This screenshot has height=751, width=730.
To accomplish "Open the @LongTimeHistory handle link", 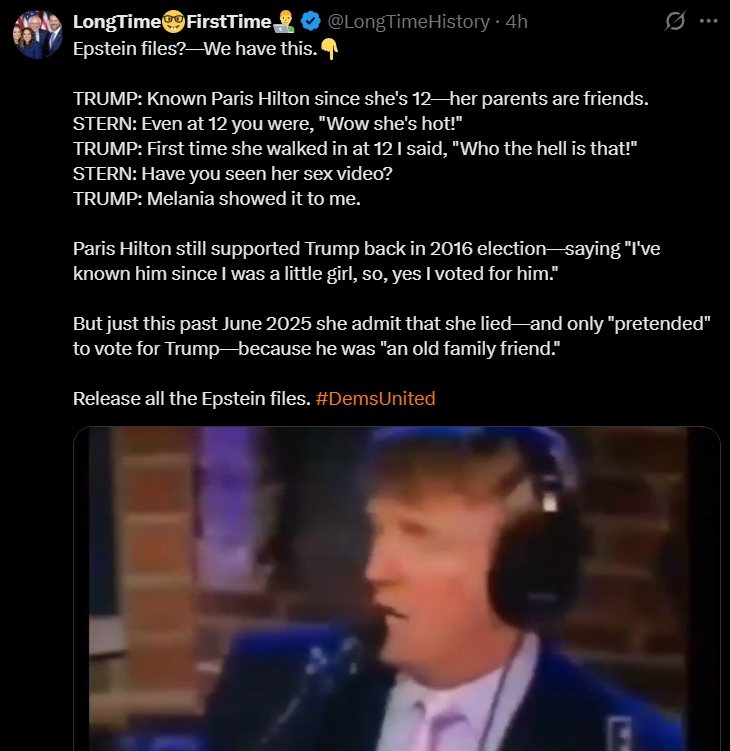I will (x=409, y=22).
